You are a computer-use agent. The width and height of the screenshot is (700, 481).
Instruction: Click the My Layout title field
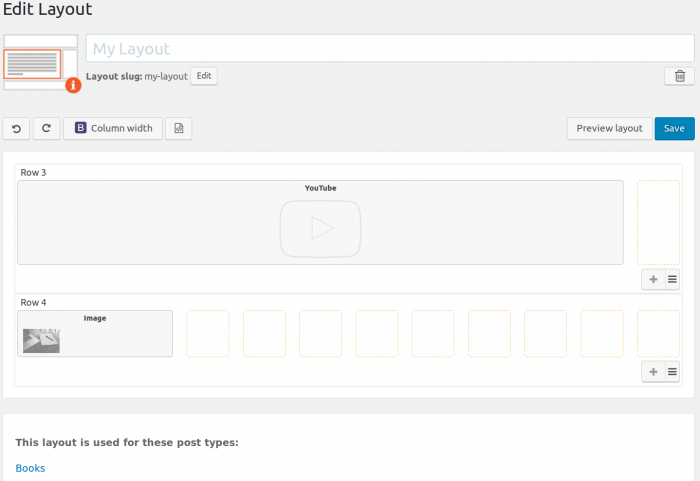click(x=390, y=48)
